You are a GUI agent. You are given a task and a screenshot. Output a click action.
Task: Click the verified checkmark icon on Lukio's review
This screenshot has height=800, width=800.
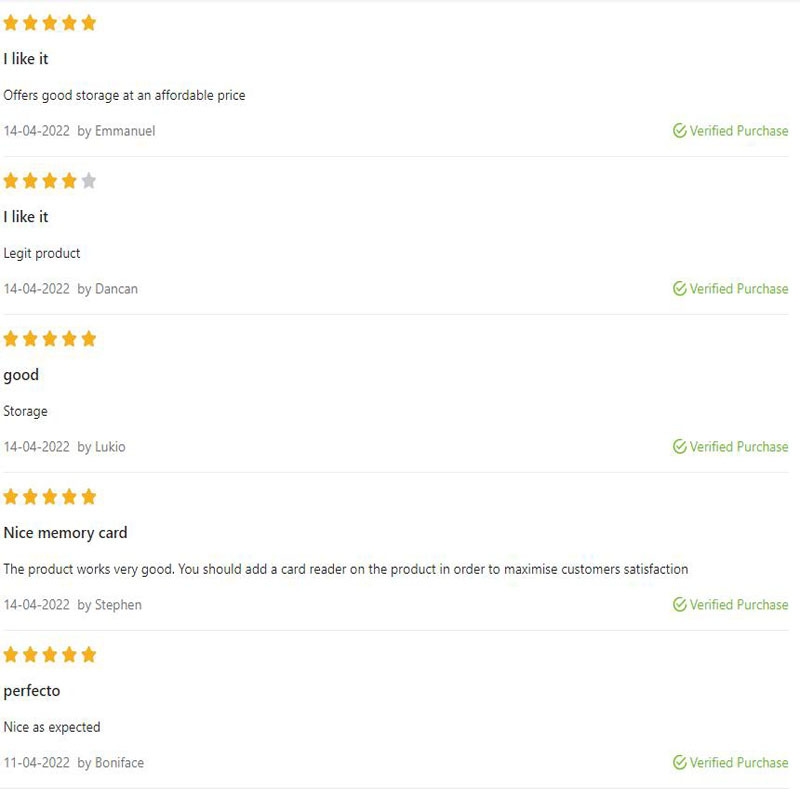(x=680, y=447)
